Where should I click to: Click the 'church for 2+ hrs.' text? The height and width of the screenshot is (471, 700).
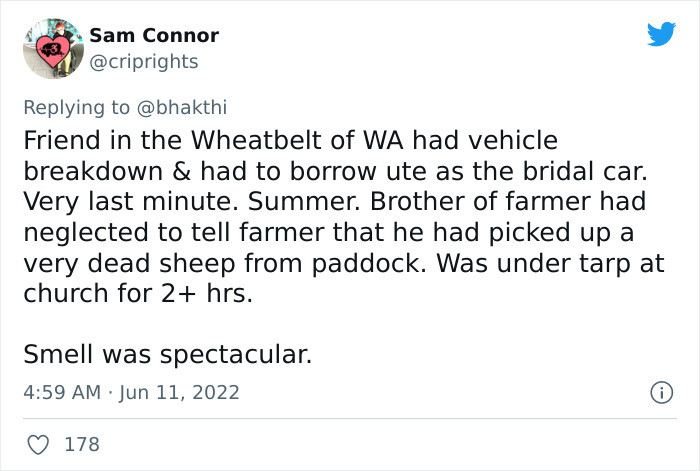pyautogui.click(x=138, y=294)
